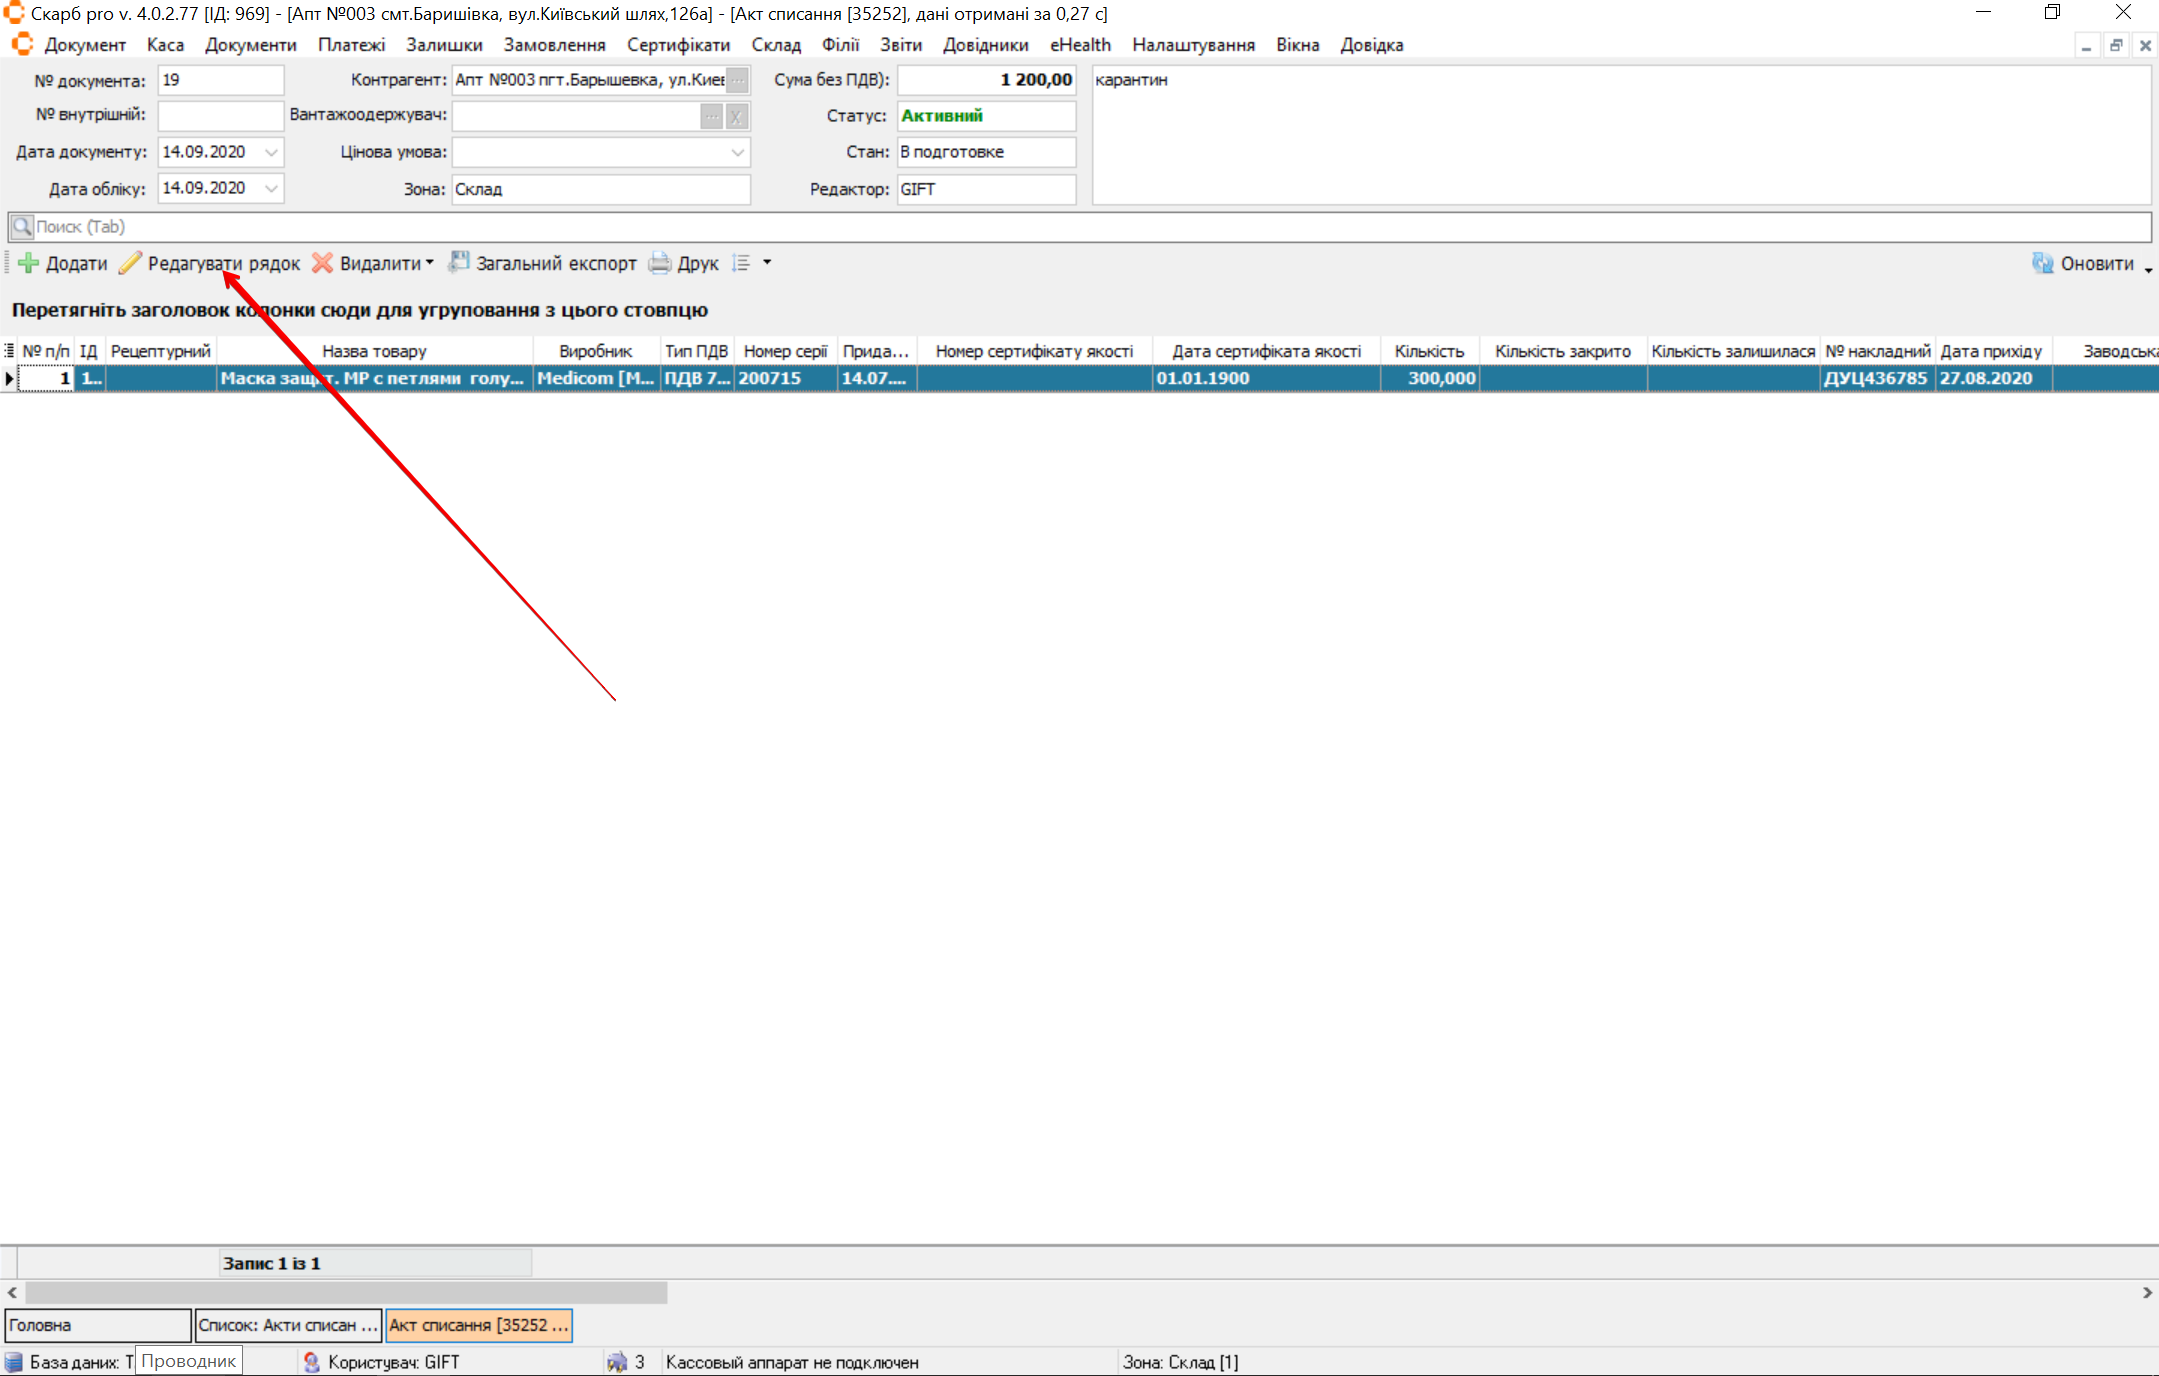Open Дата обліку date dropdown
This screenshot has height=1376, width=2159.
[x=271, y=188]
